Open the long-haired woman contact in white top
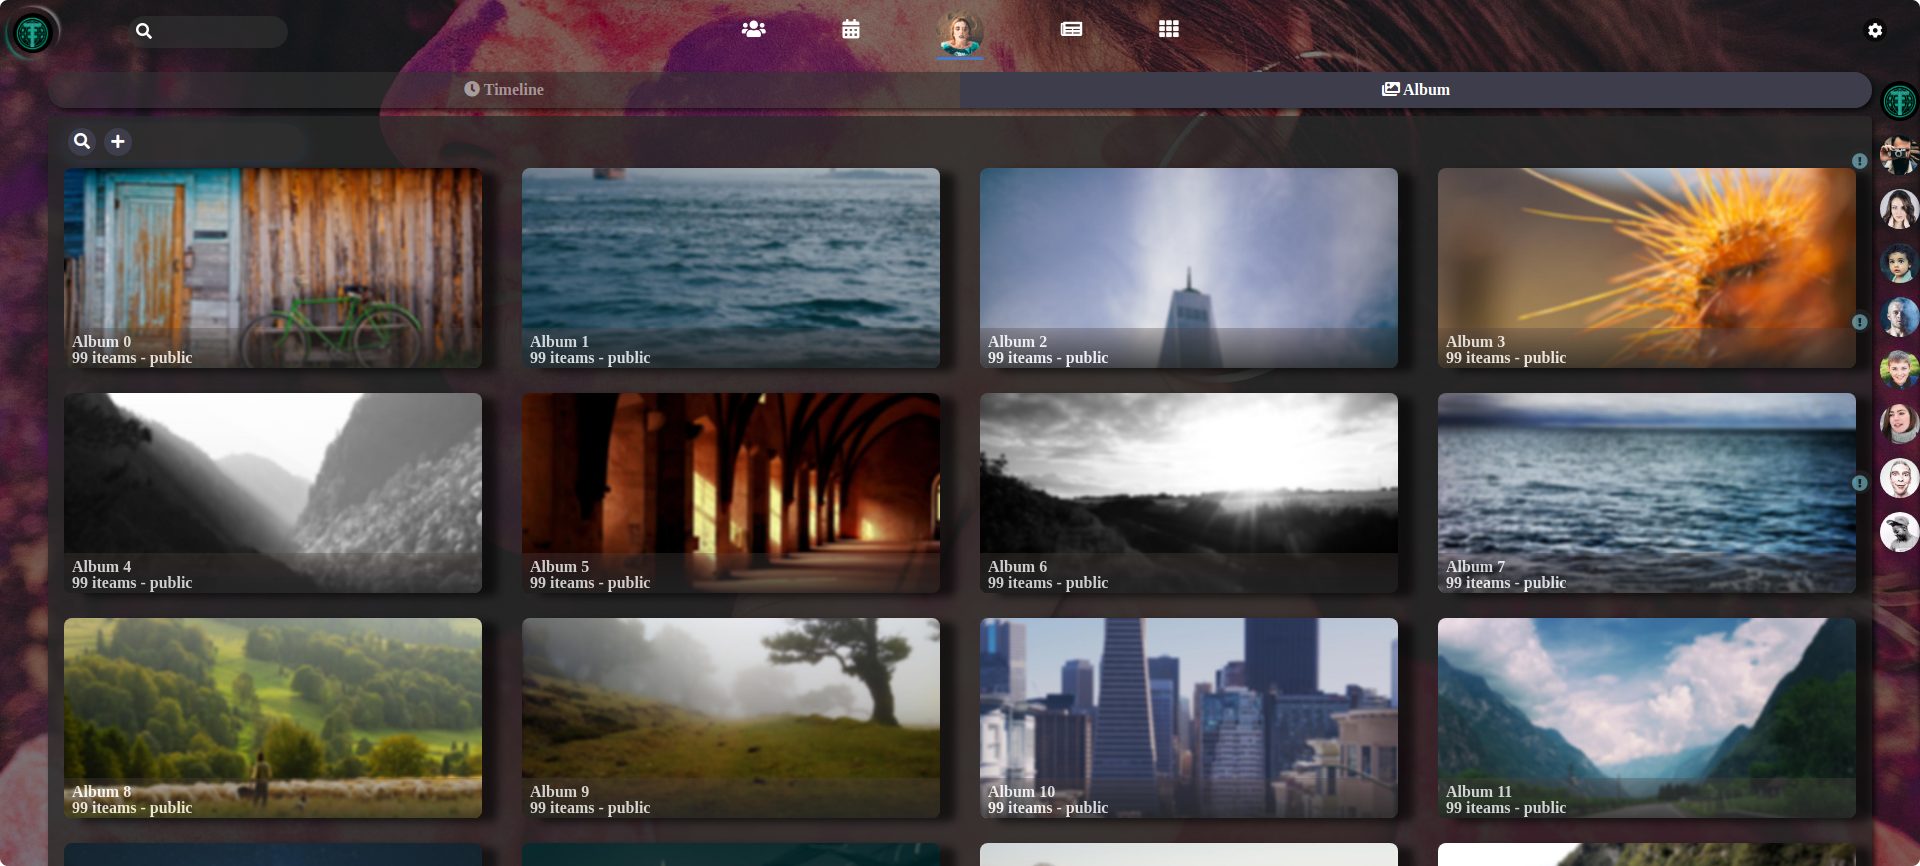1920x866 pixels. click(1899, 209)
